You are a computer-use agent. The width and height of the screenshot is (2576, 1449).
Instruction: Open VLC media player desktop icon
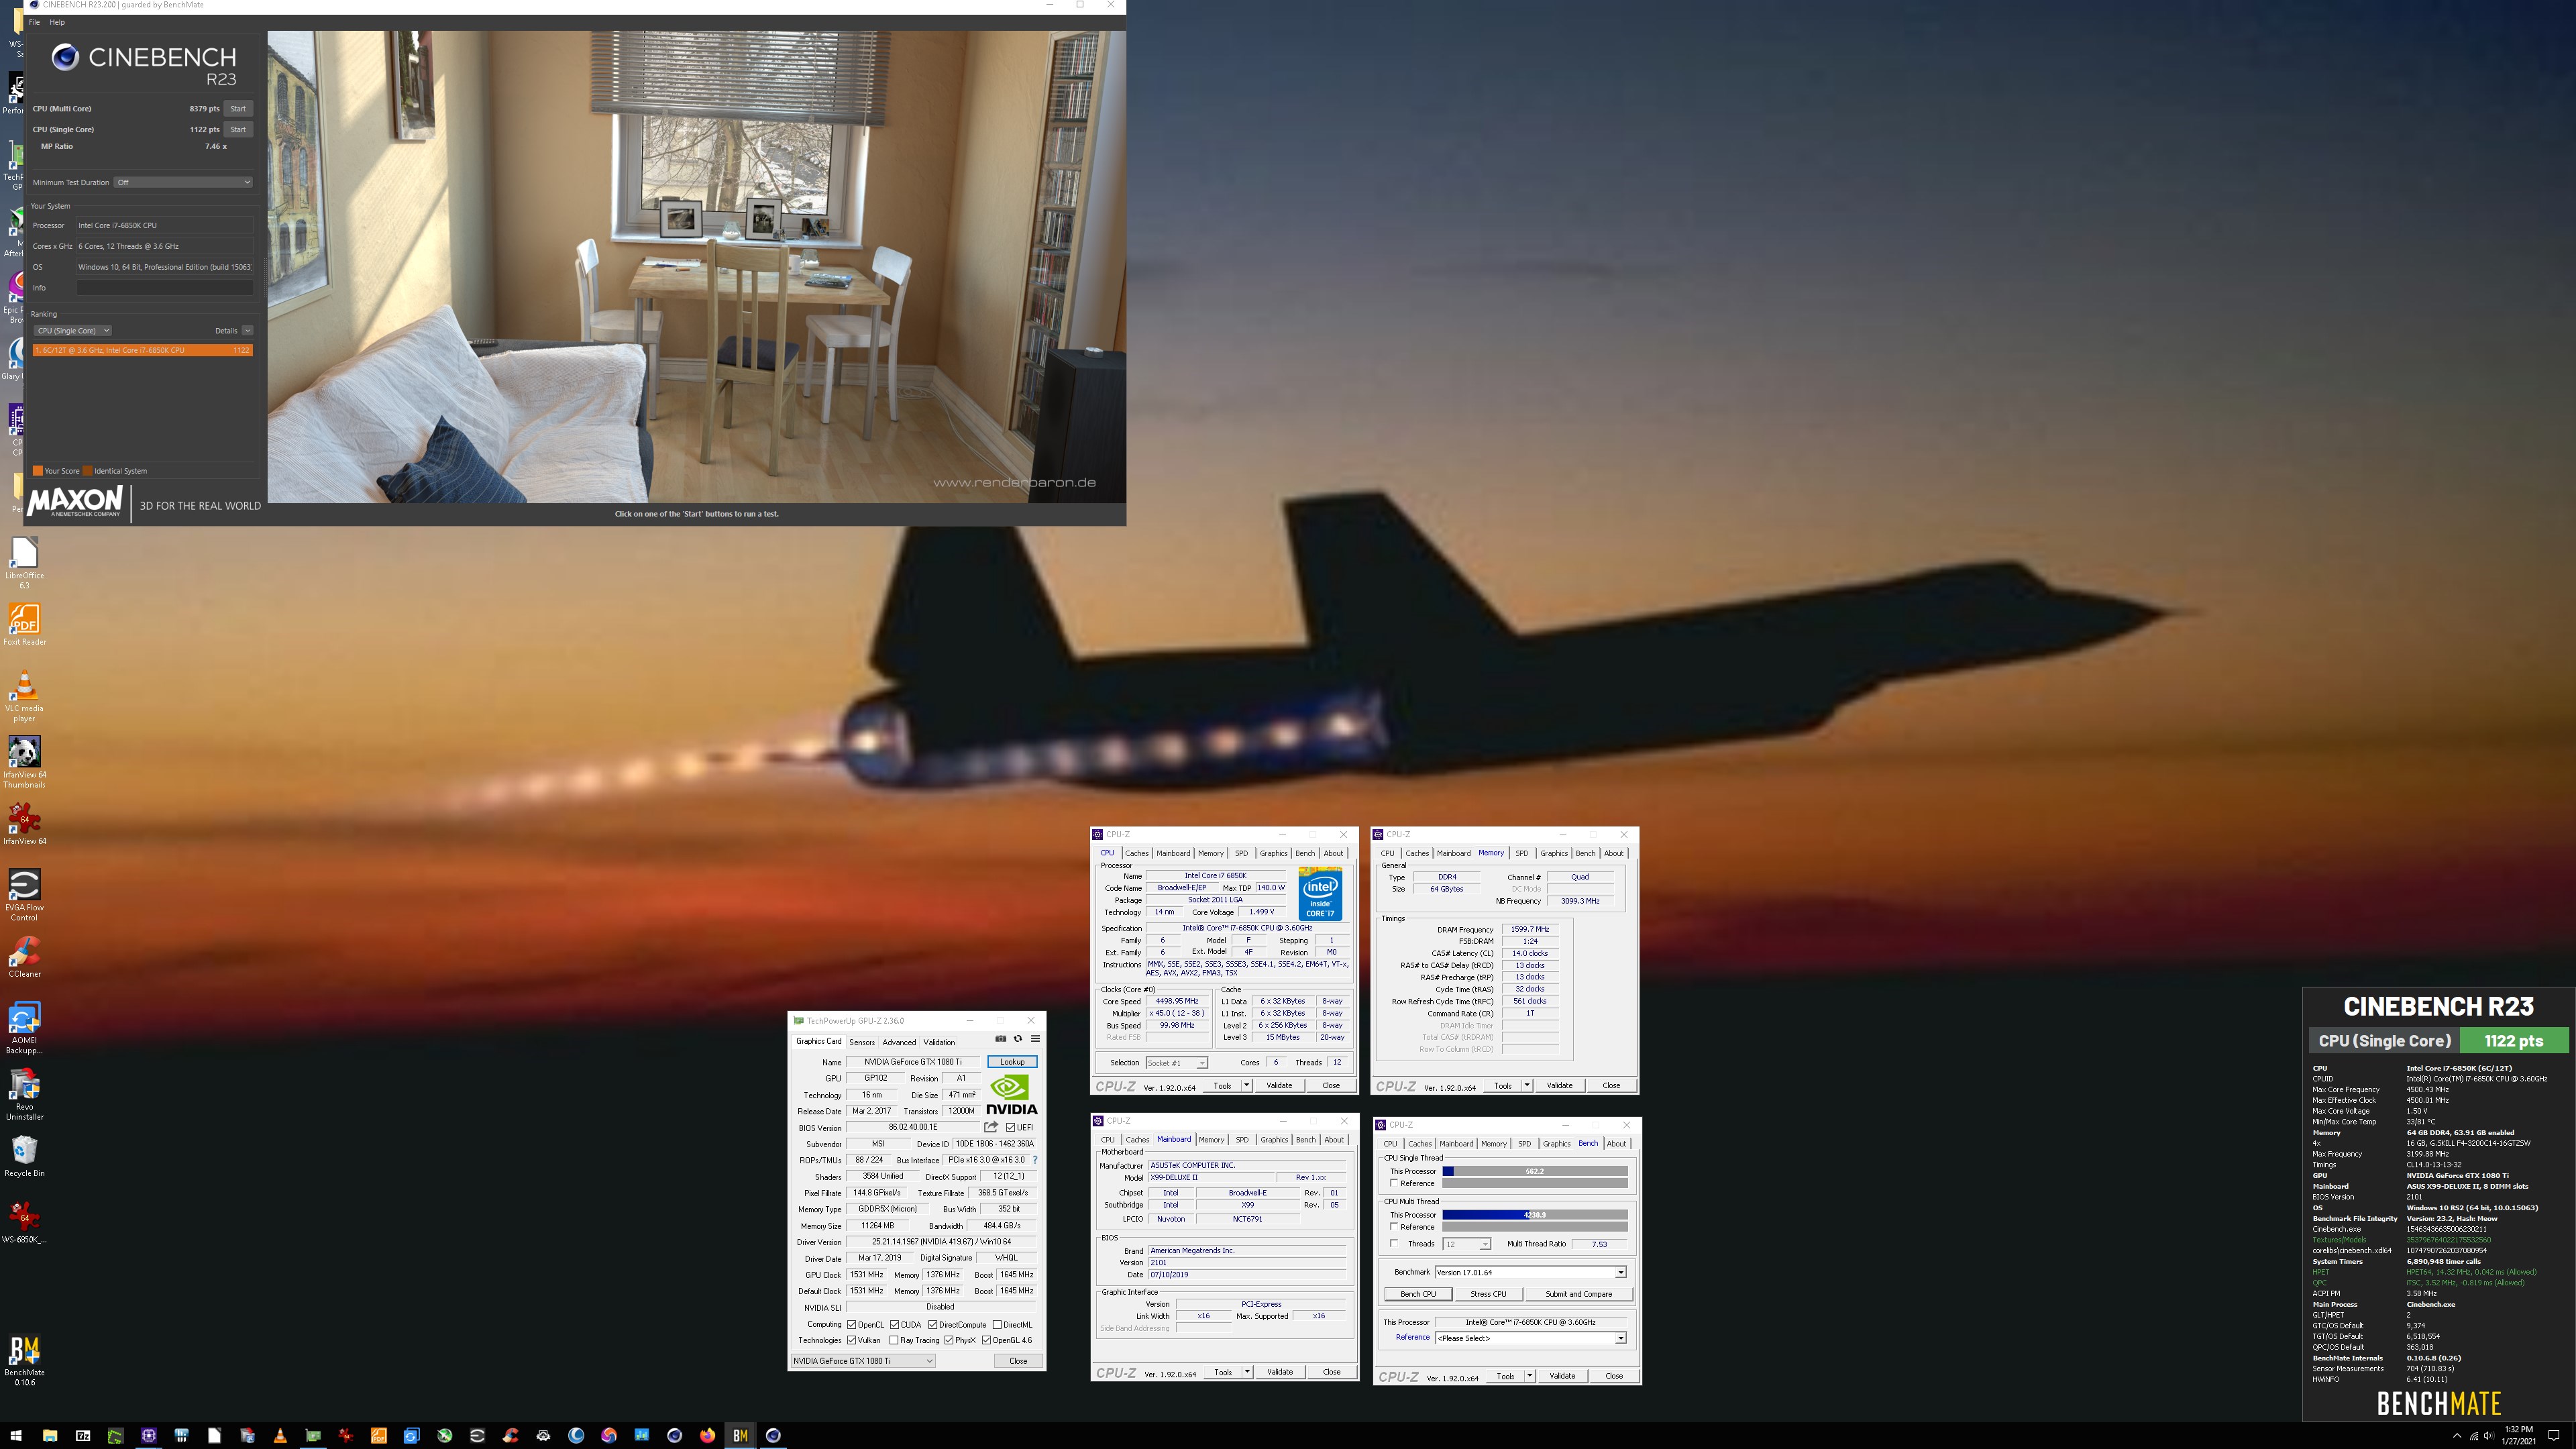coord(24,696)
